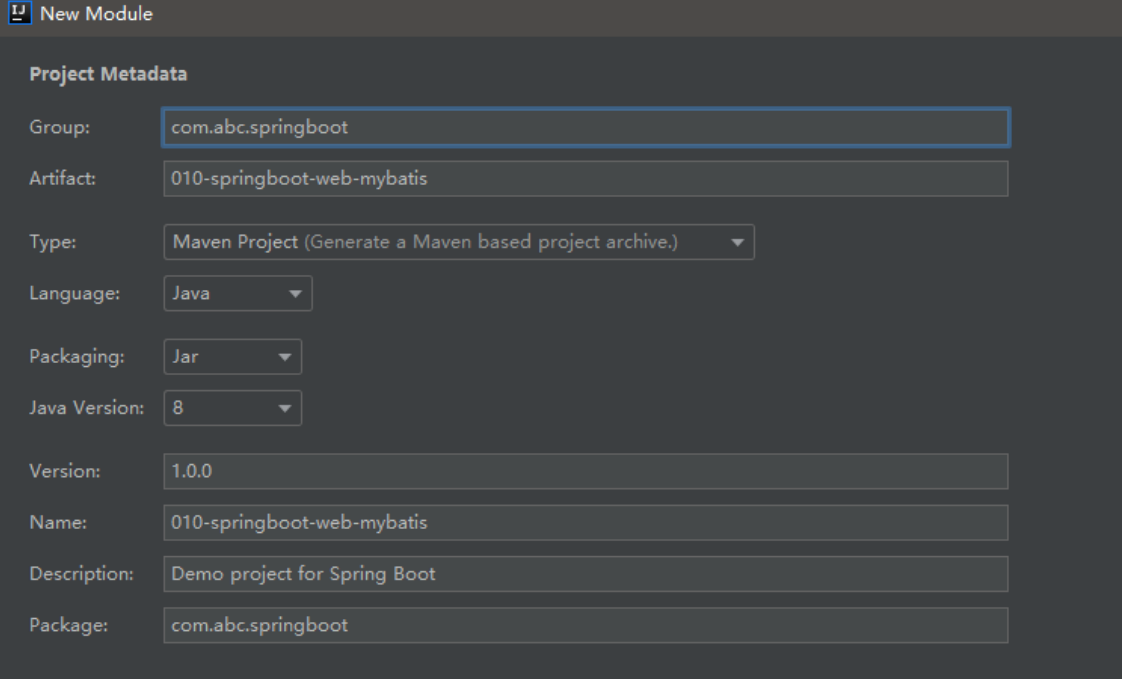Open the Language dropdown showing Java
Image resolution: width=1122 pixels, height=679 pixels.
click(x=238, y=293)
